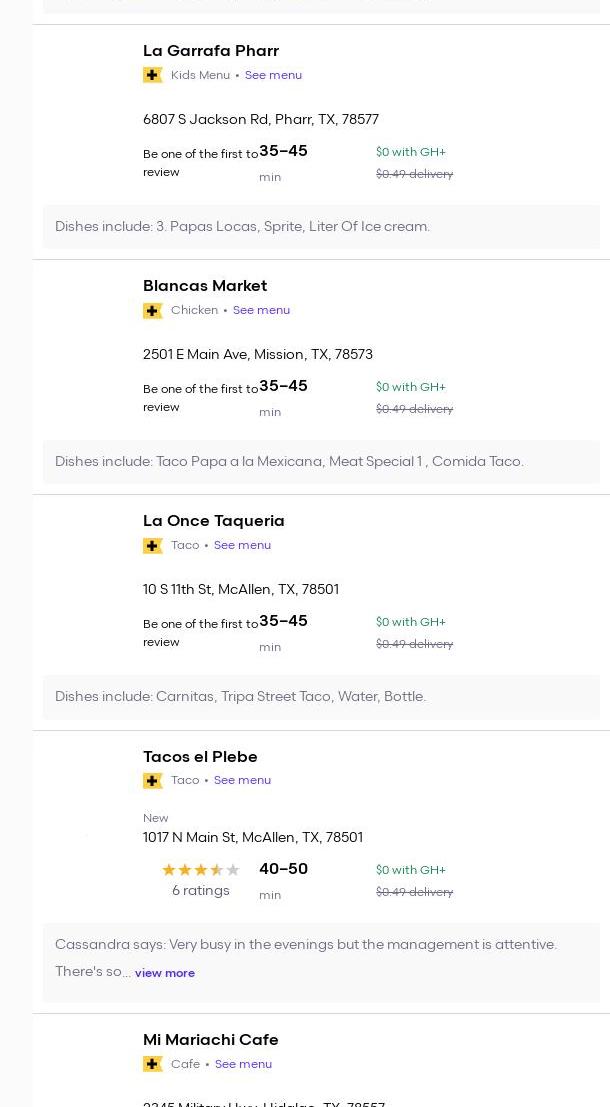The height and width of the screenshot is (1107, 610).
Task: Open See menu link for Mi Mariachi Cafe
Action: click(243, 1064)
